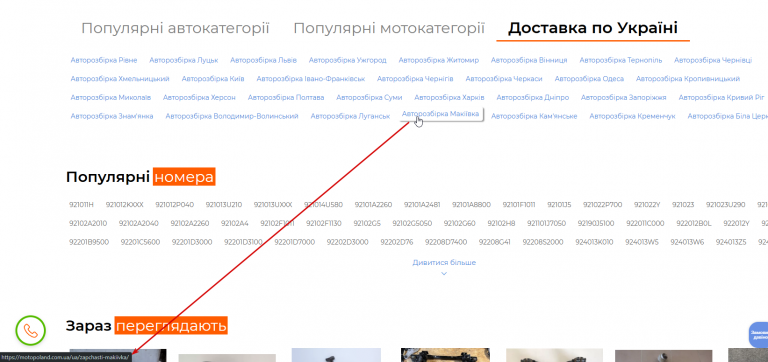Viewport: 768px width, 362px height.
Task: Follow the Авторозбірка Знам'янка link
Action: [x=112, y=116]
